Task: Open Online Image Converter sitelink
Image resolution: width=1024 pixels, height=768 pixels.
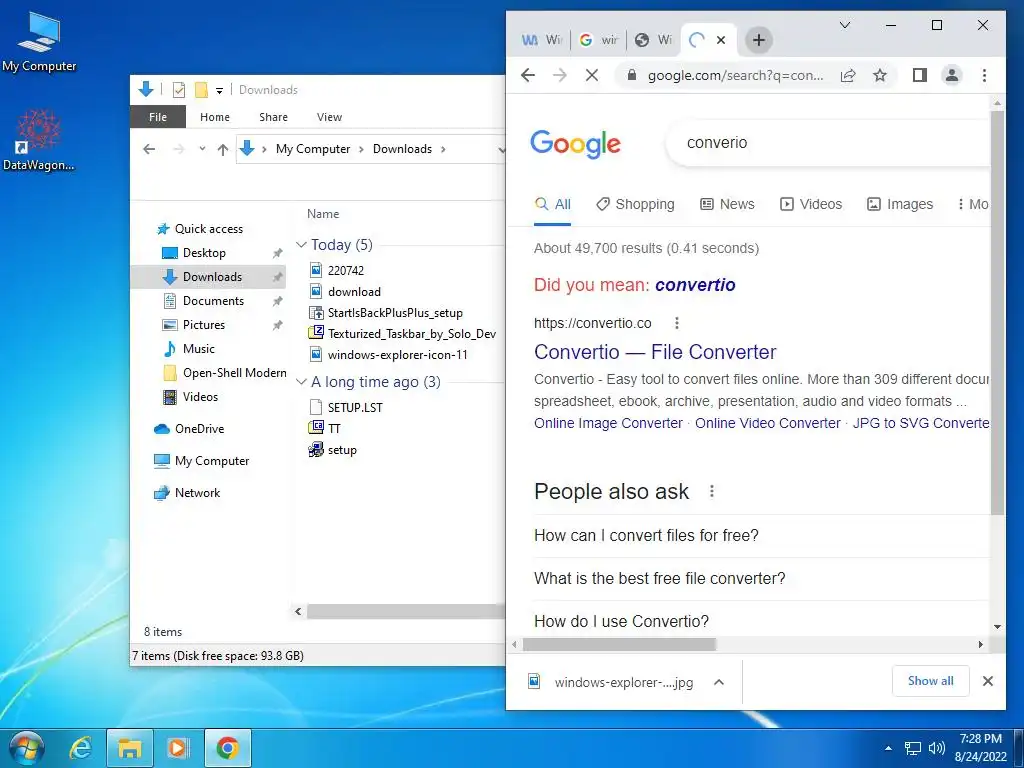Action: [x=608, y=423]
